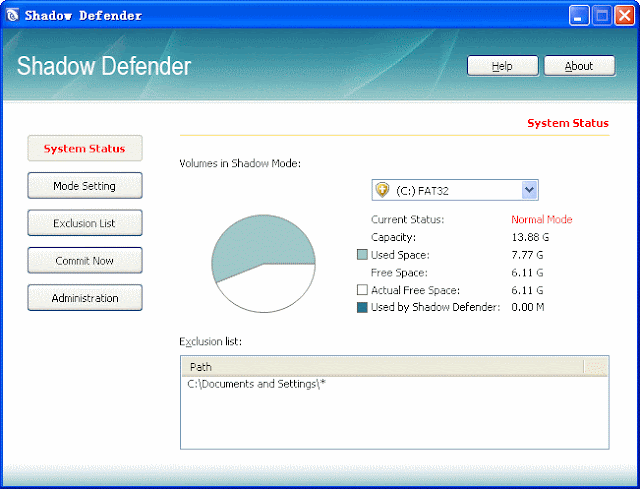Open the About dialog
The width and height of the screenshot is (640, 489).
[579, 66]
